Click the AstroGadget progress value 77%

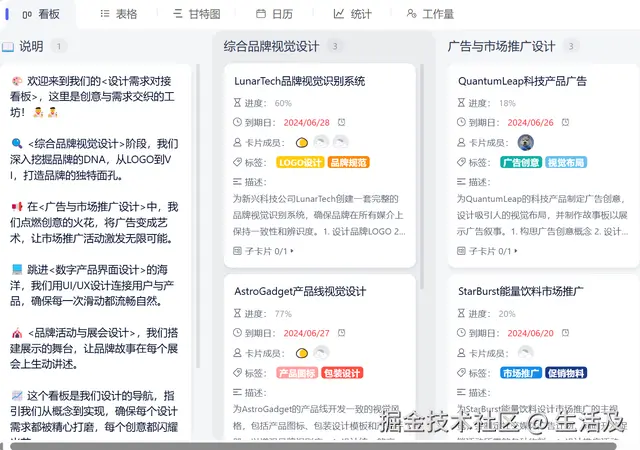pyautogui.click(x=283, y=314)
